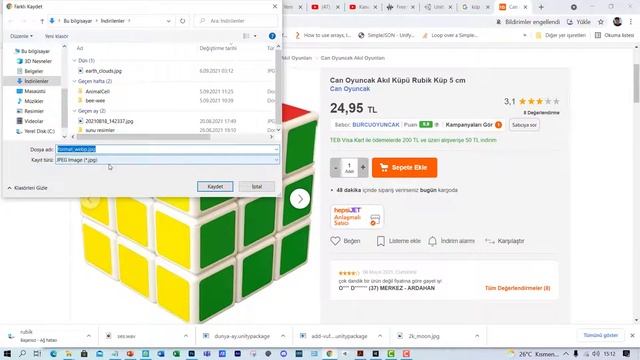Open the Diğer yer işaretleri folder
The width and height of the screenshot is (640, 360).
[x=560, y=36]
